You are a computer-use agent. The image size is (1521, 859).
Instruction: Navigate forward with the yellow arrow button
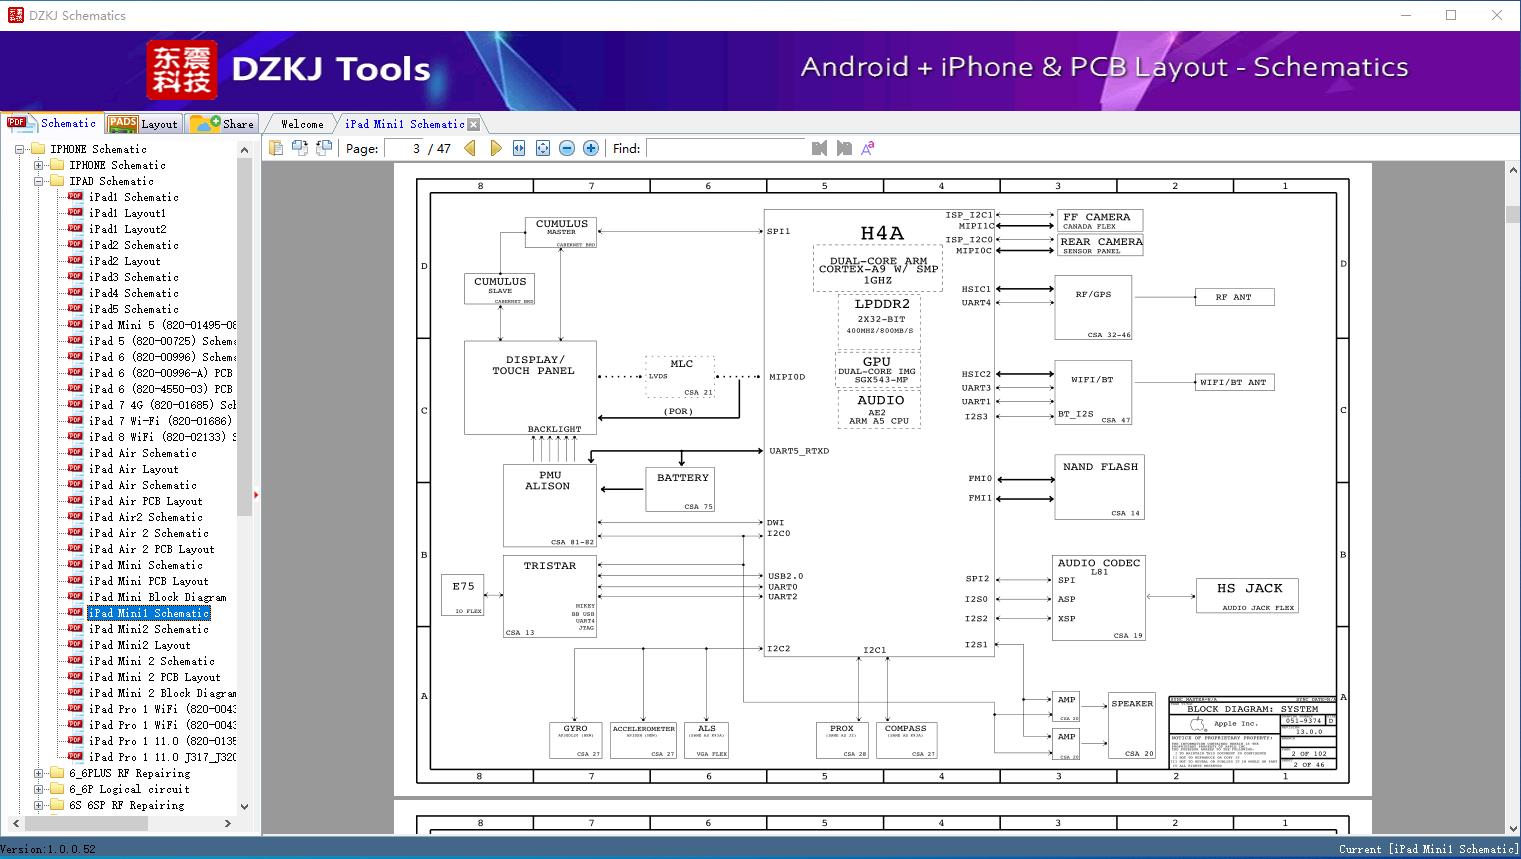496,147
